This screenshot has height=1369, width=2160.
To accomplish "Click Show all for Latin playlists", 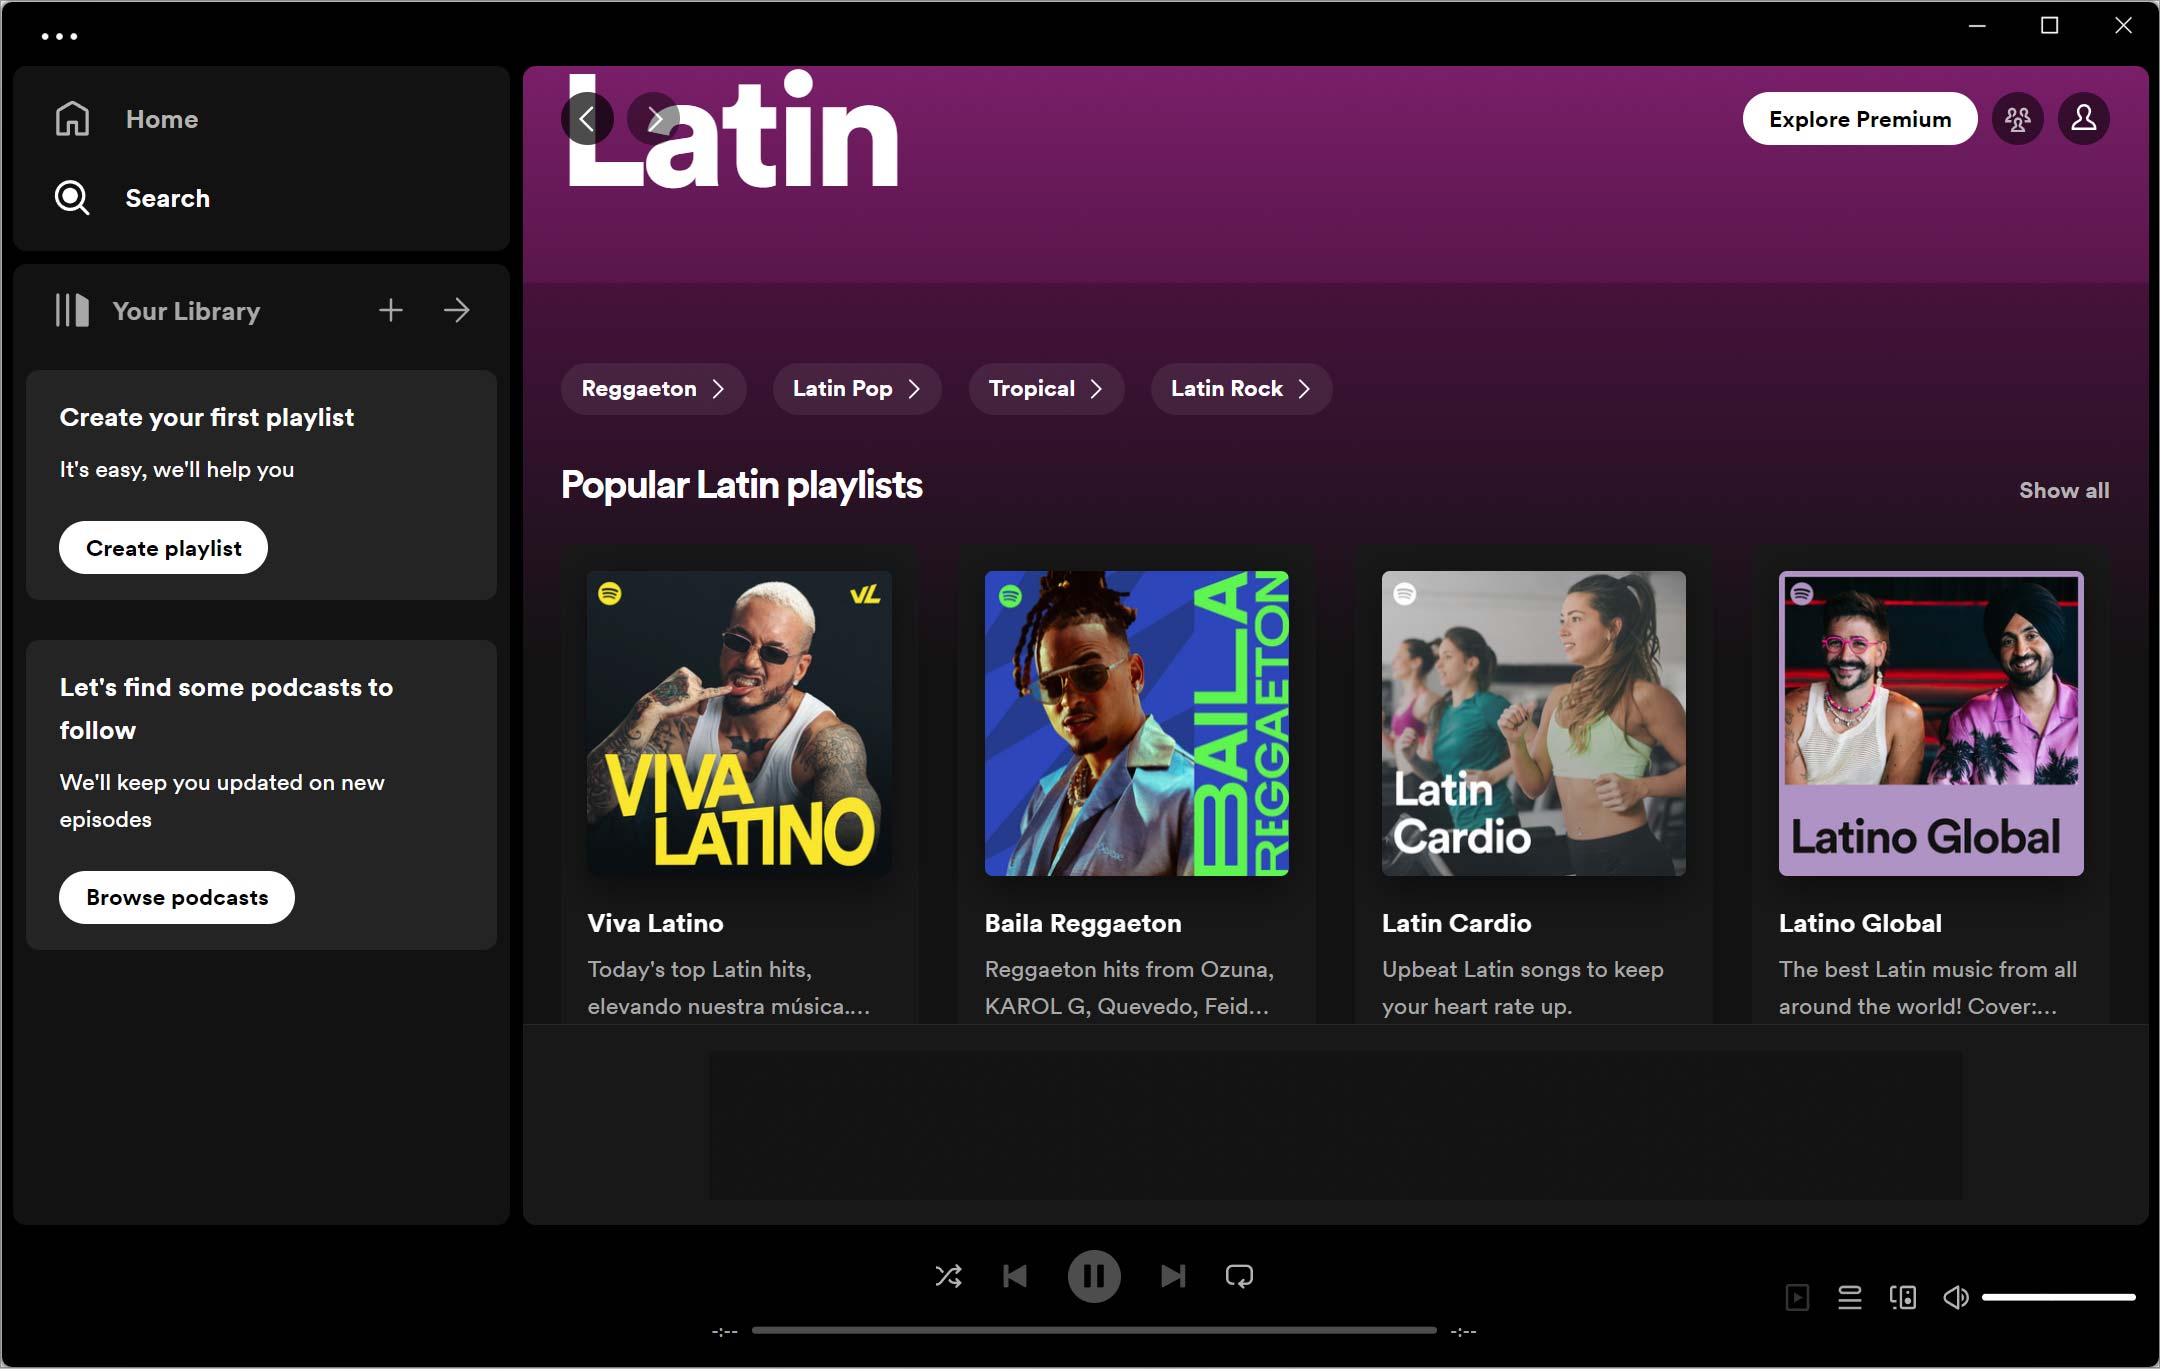I will point(2064,491).
